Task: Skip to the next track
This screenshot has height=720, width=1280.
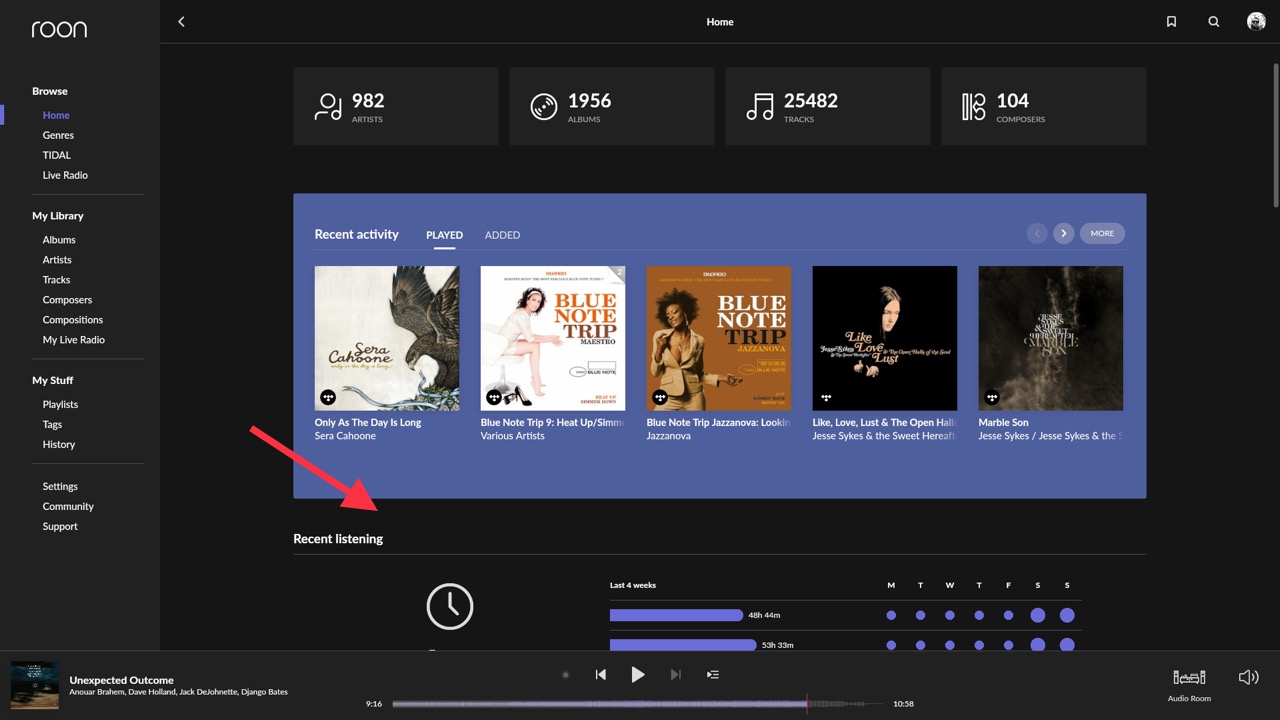Action: [x=675, y=675]
